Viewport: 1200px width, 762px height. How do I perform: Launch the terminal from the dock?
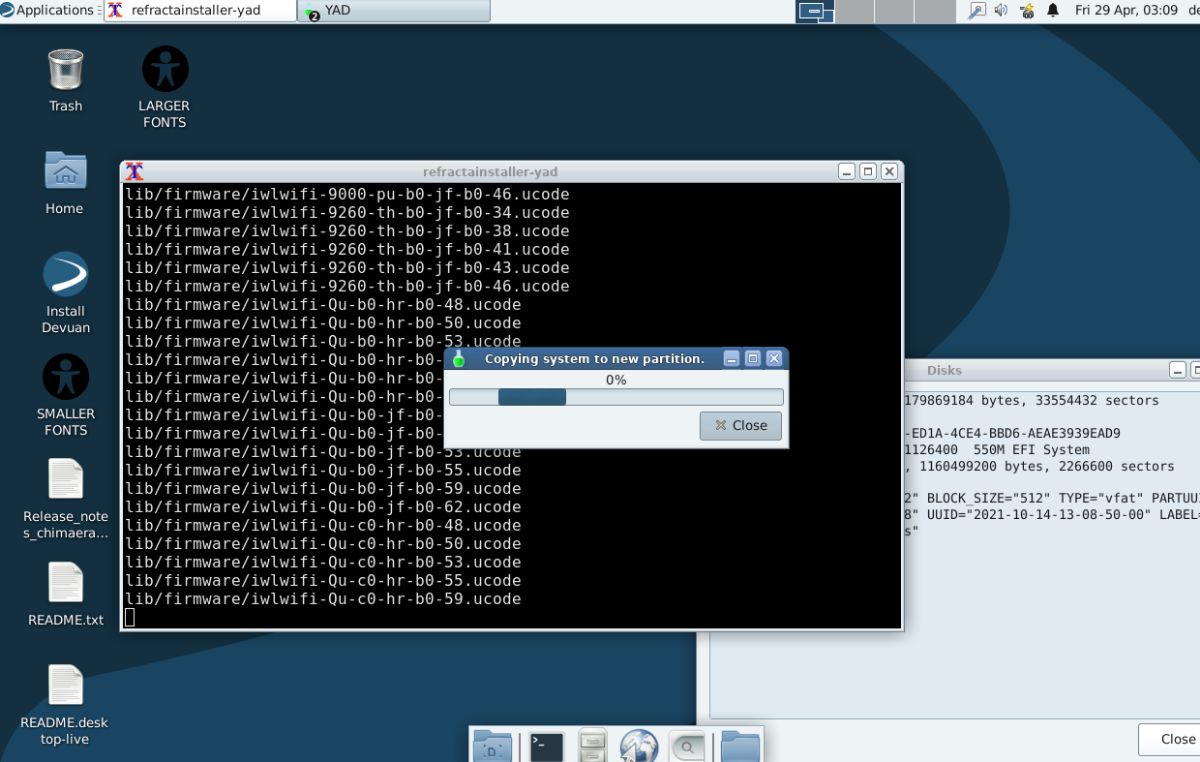pyautogui.click(x=545, y=745)
